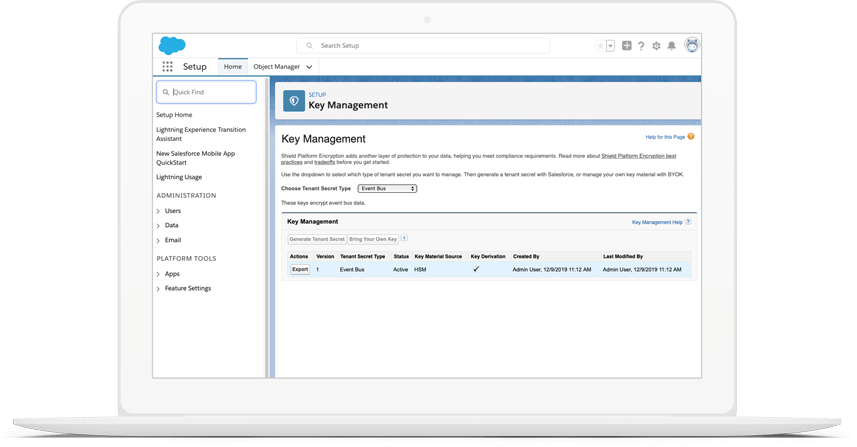This screenshot has height=447, width=857.
Task: Click the Key Derivation column header
Action: click(x=488, y=256)
